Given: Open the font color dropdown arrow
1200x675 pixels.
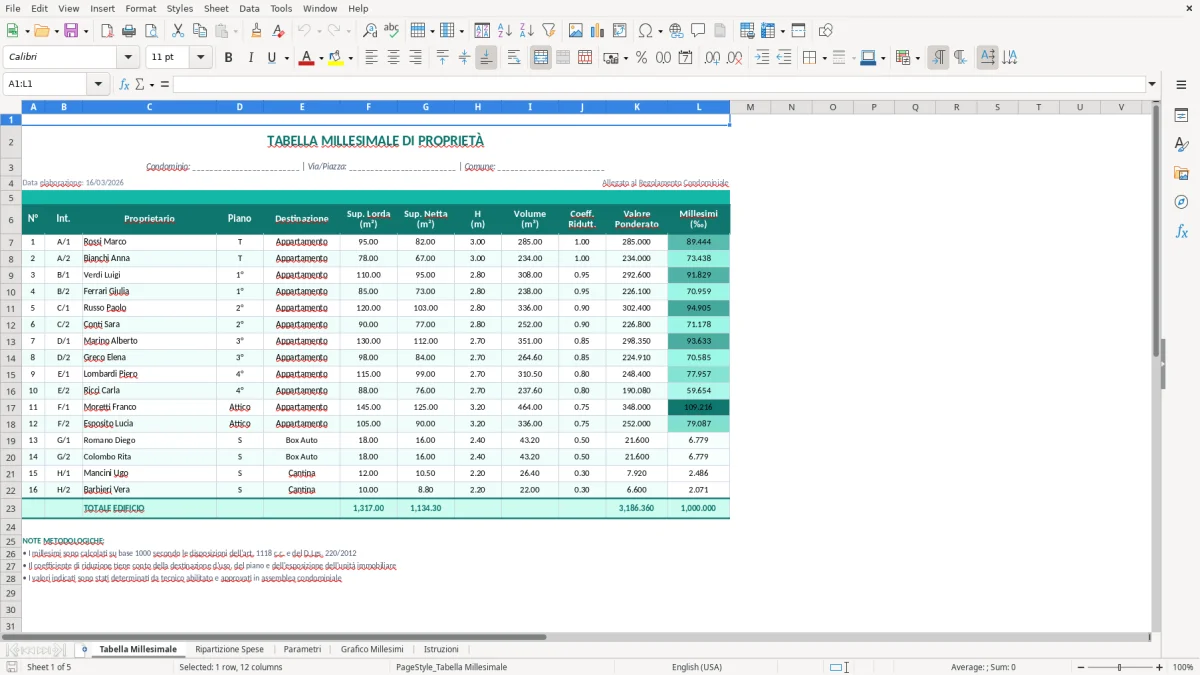Looking at the screenshot, I should [x=321, y=58].
